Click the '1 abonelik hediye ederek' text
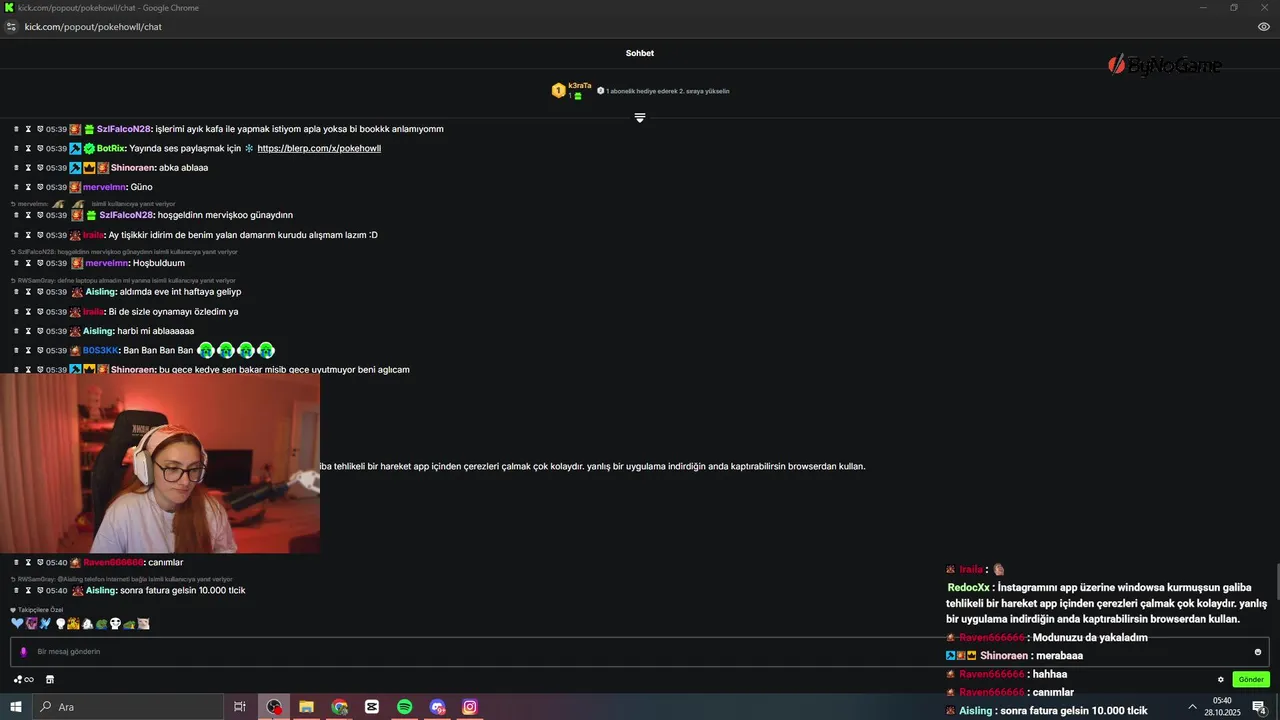 (667, 91)
